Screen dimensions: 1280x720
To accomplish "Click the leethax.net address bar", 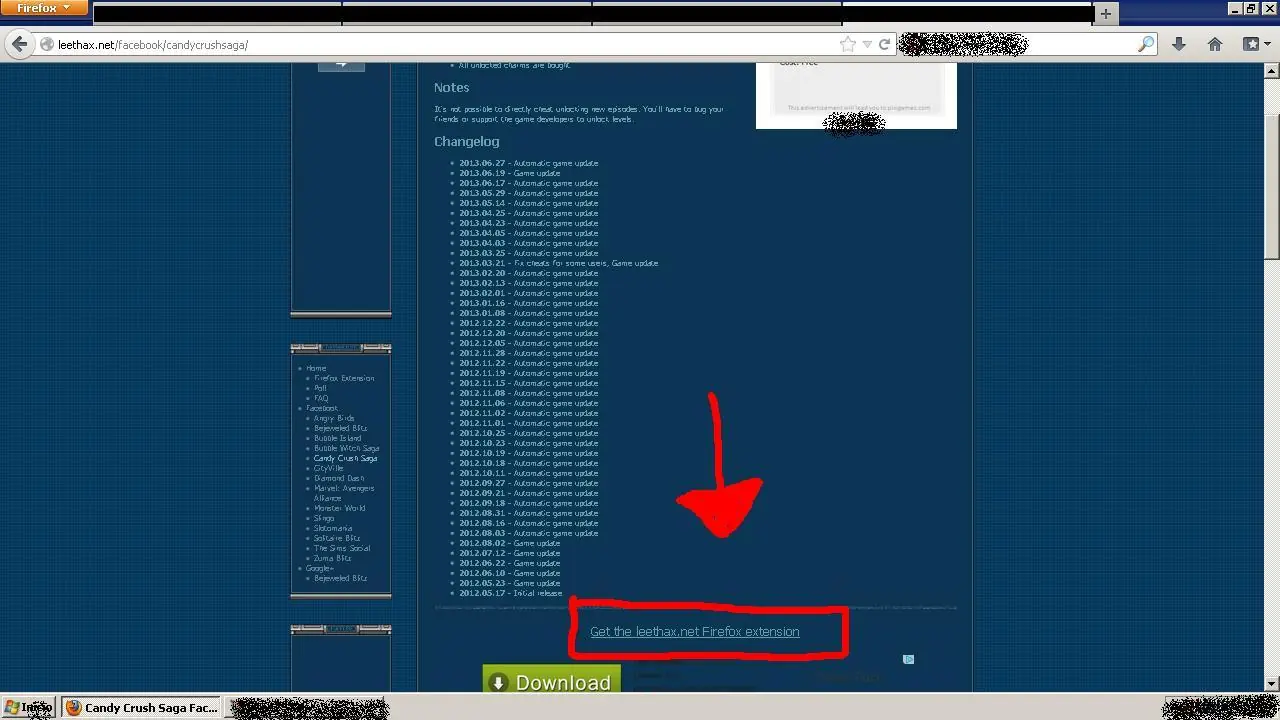I will pyautogui.click(x=440, y=44).
